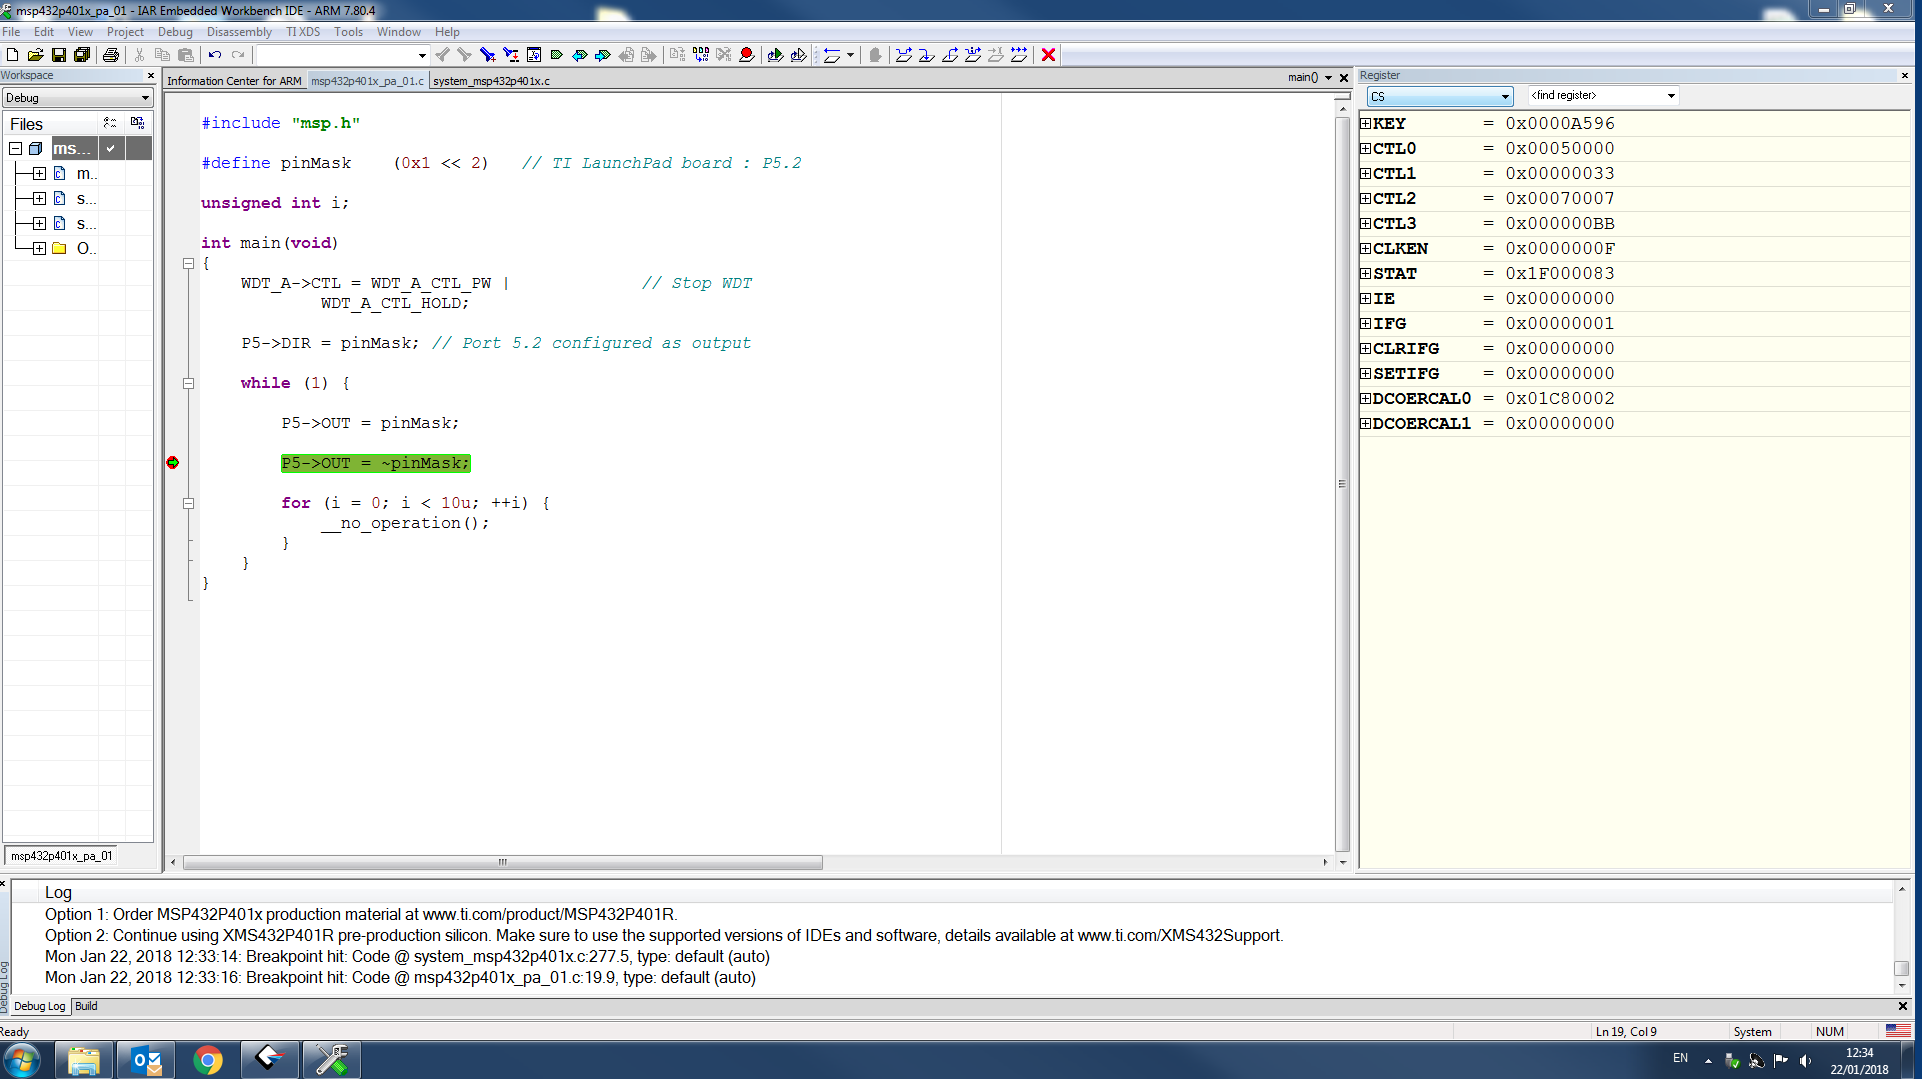Select the msp432p401x_pa_01 workspace tab

[x=61, y=856]
